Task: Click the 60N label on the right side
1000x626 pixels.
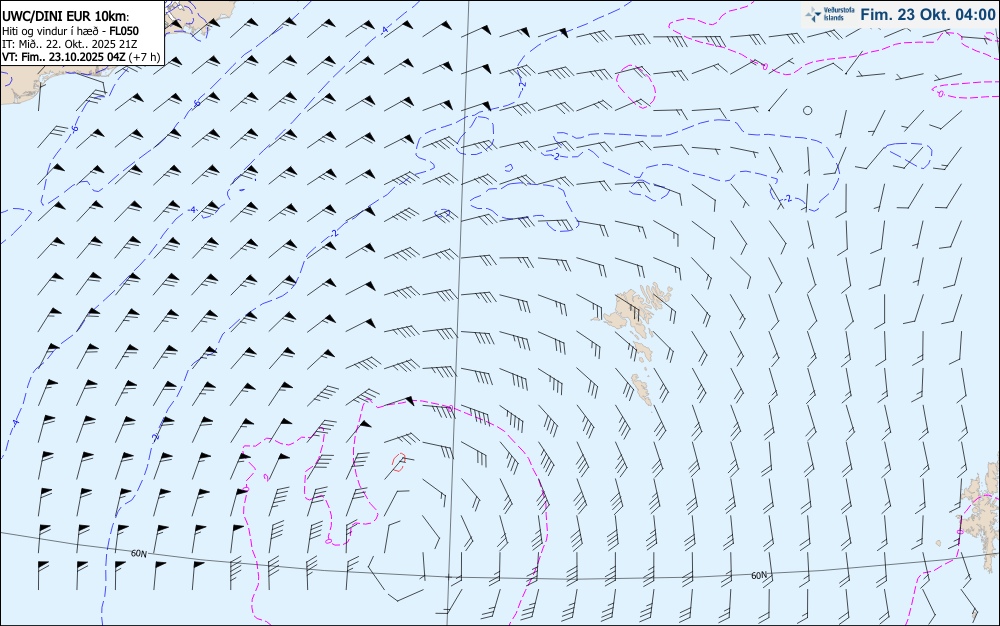Action: (759, 575)
